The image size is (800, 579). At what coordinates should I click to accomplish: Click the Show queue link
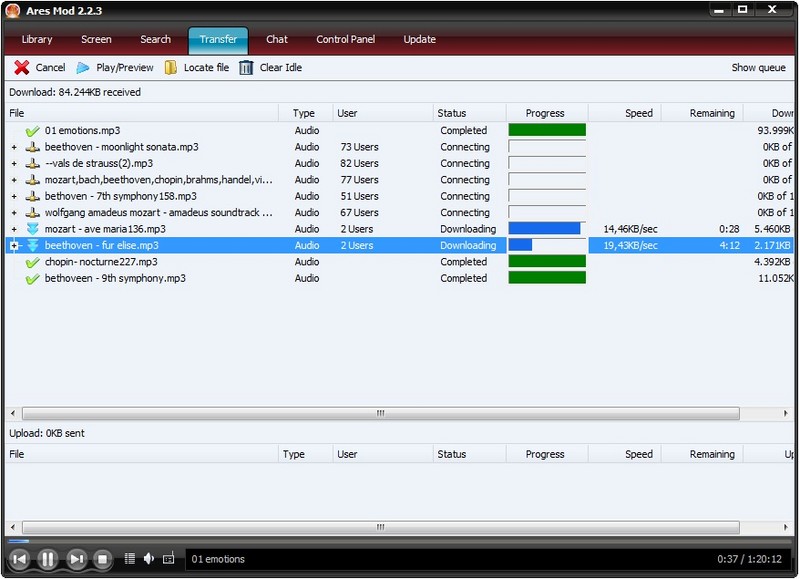coord(758,68)
